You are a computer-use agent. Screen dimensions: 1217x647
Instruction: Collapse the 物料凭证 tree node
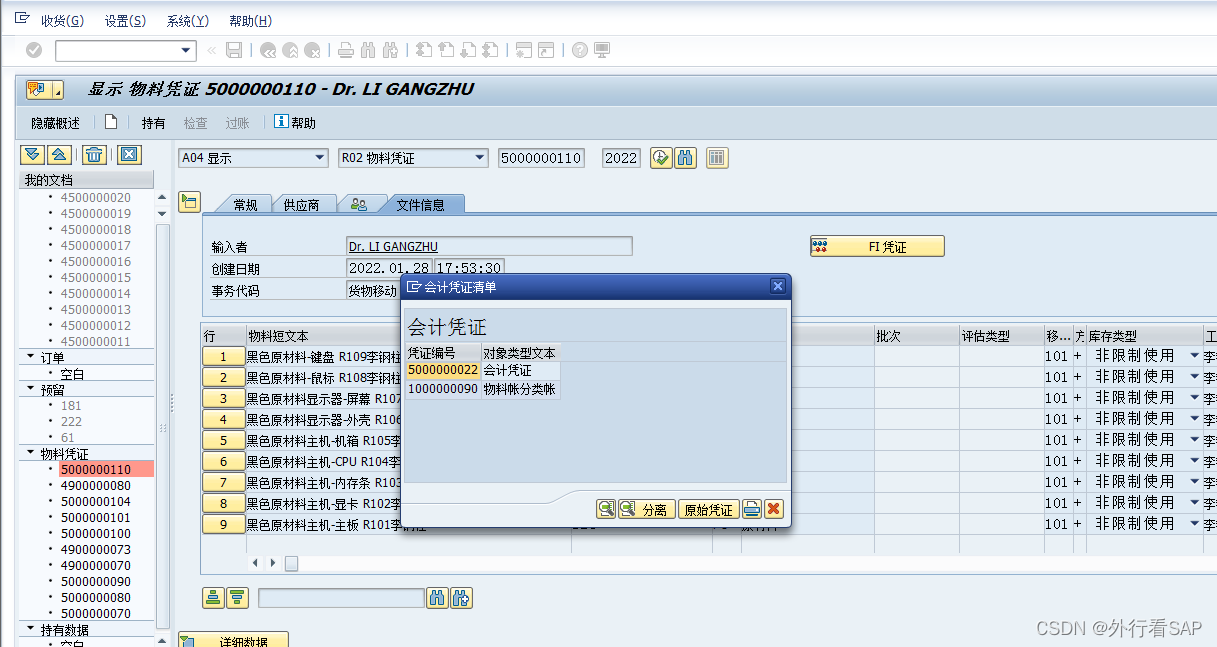[30, 454]
